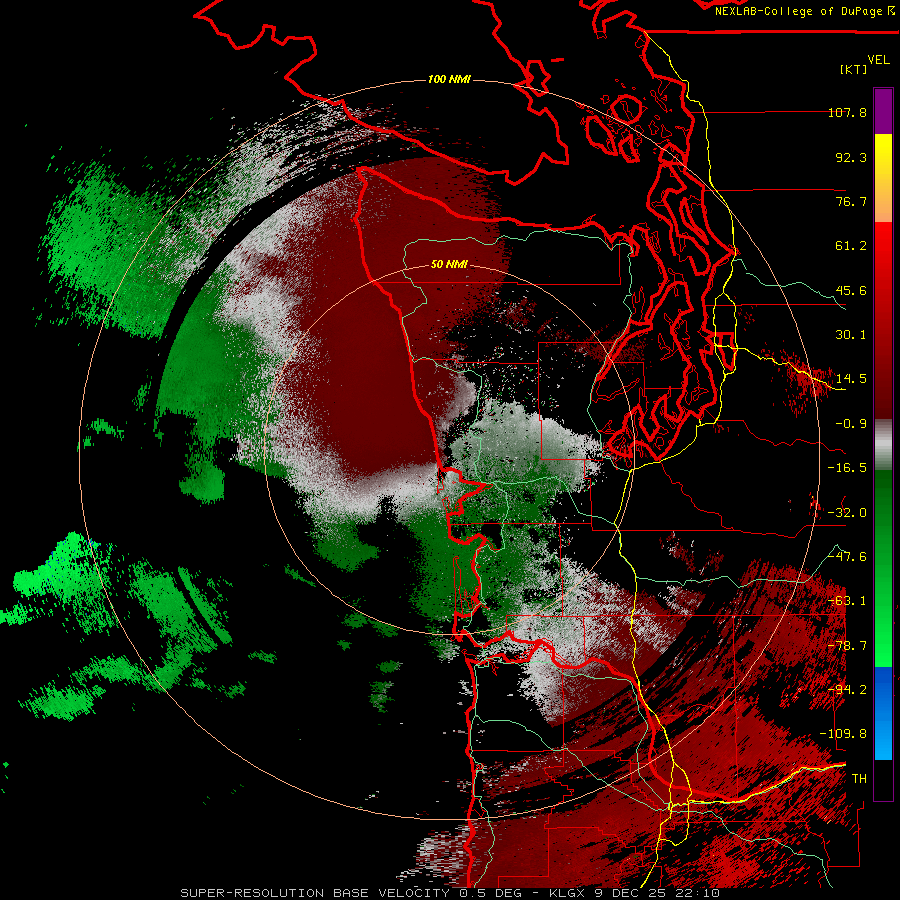This screenshot has width=900, height=900.
Task: Click the Super-Resolution Base Velocity caption
Action: 450,893
